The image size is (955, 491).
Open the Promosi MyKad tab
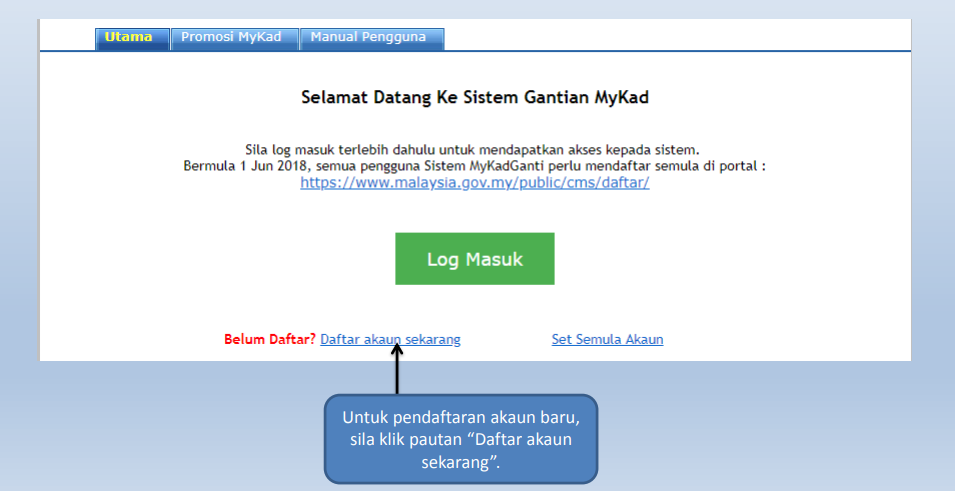[231, 38]
